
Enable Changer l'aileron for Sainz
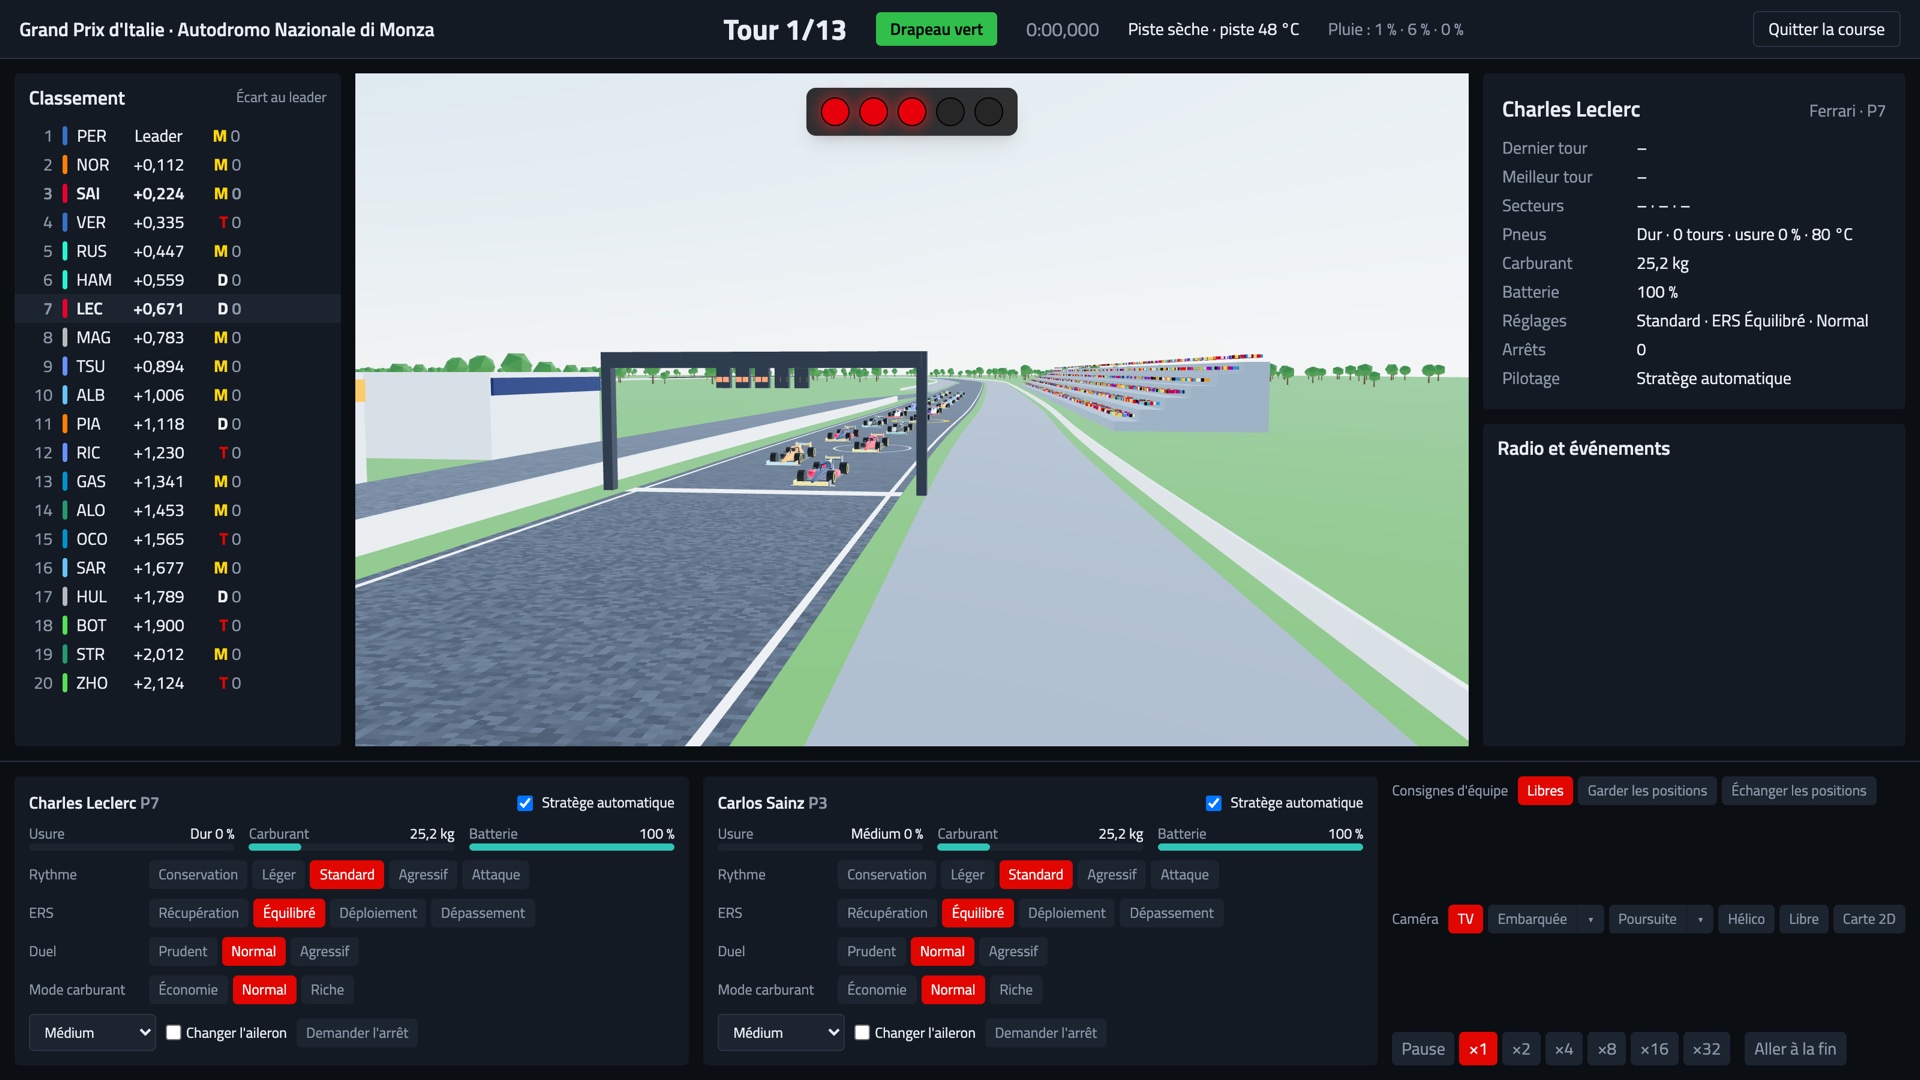coord(862,1033)
